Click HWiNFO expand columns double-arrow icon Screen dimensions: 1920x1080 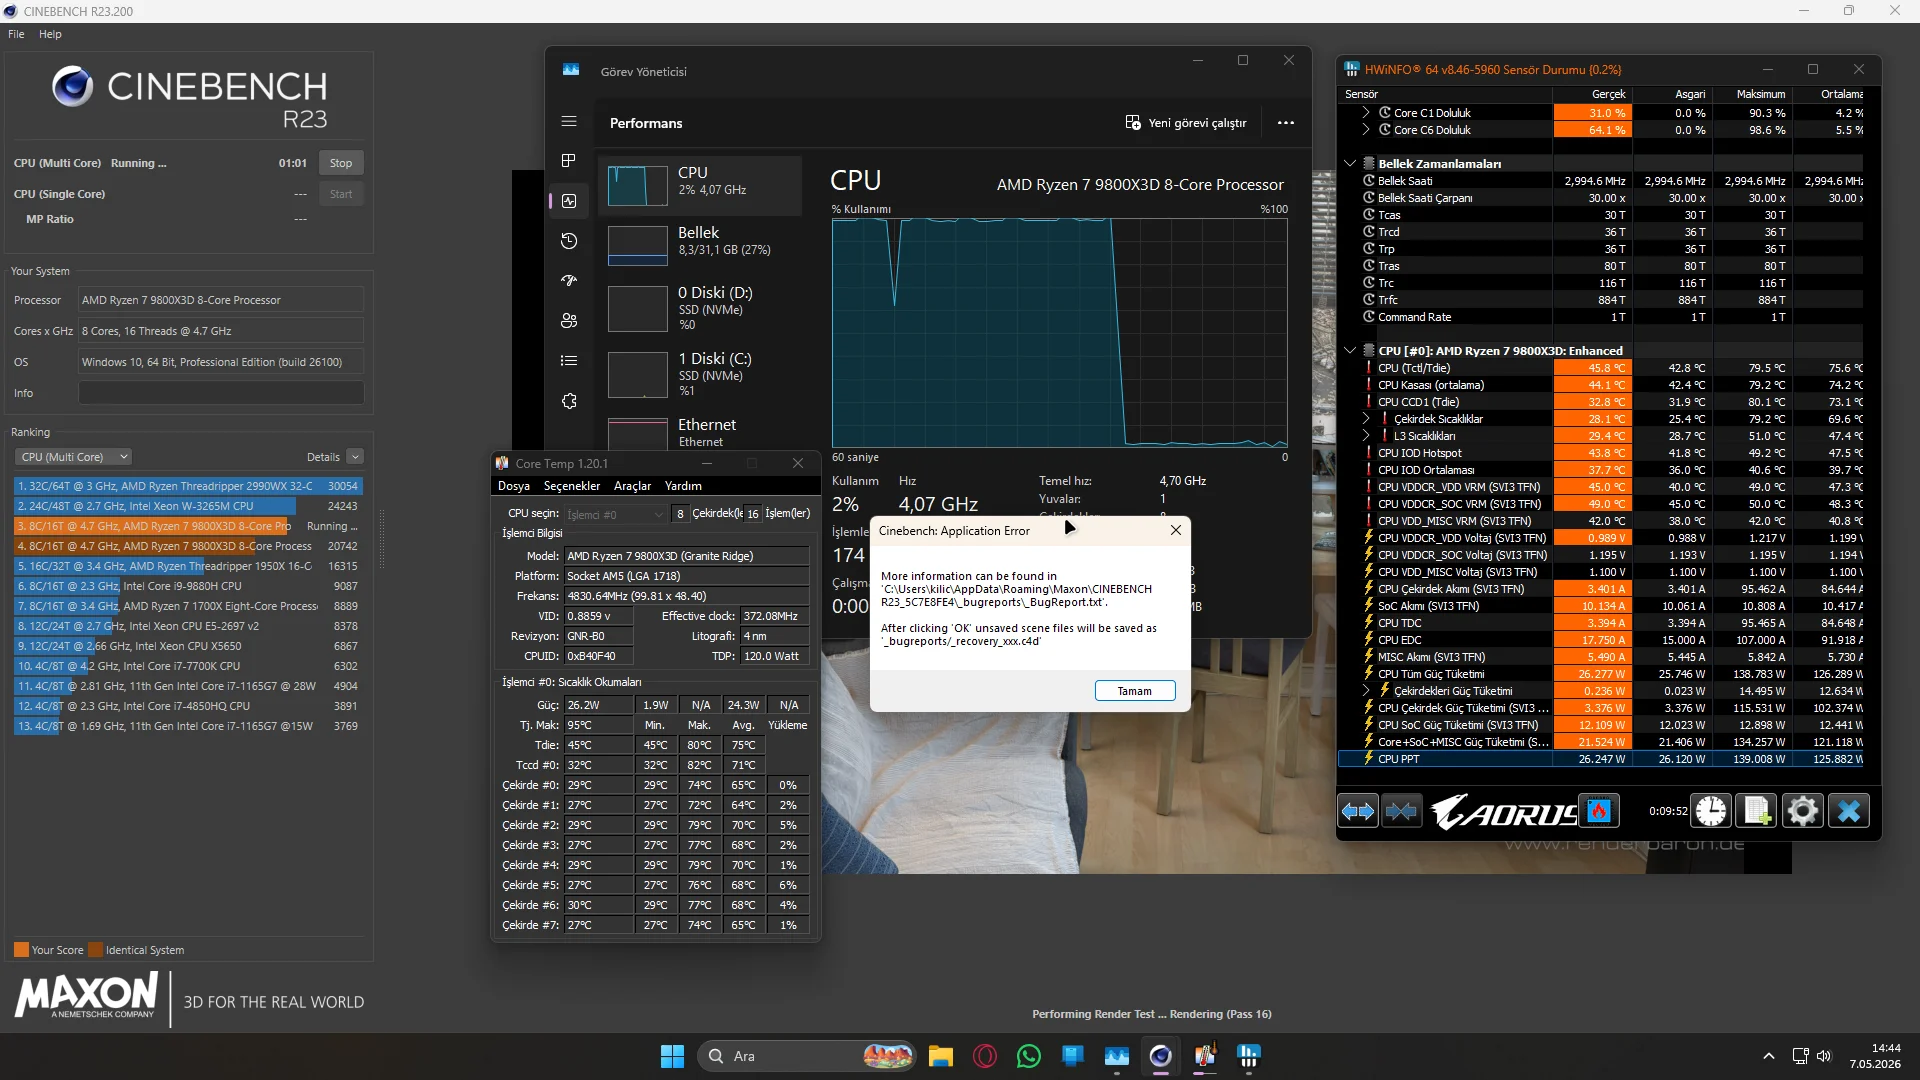pyautogui.click(x=1358, y=811)
